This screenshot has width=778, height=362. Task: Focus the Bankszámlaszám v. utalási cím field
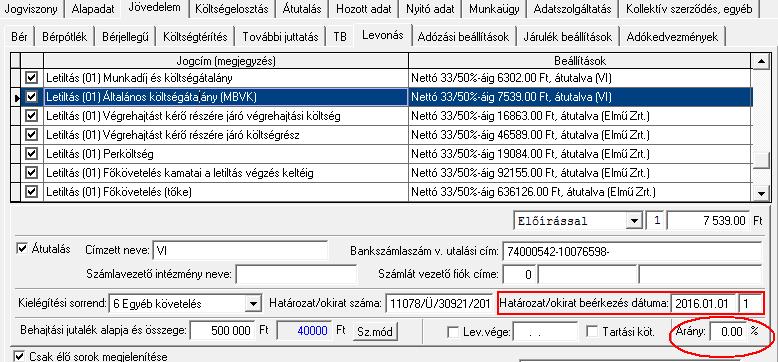pos(632,251)
